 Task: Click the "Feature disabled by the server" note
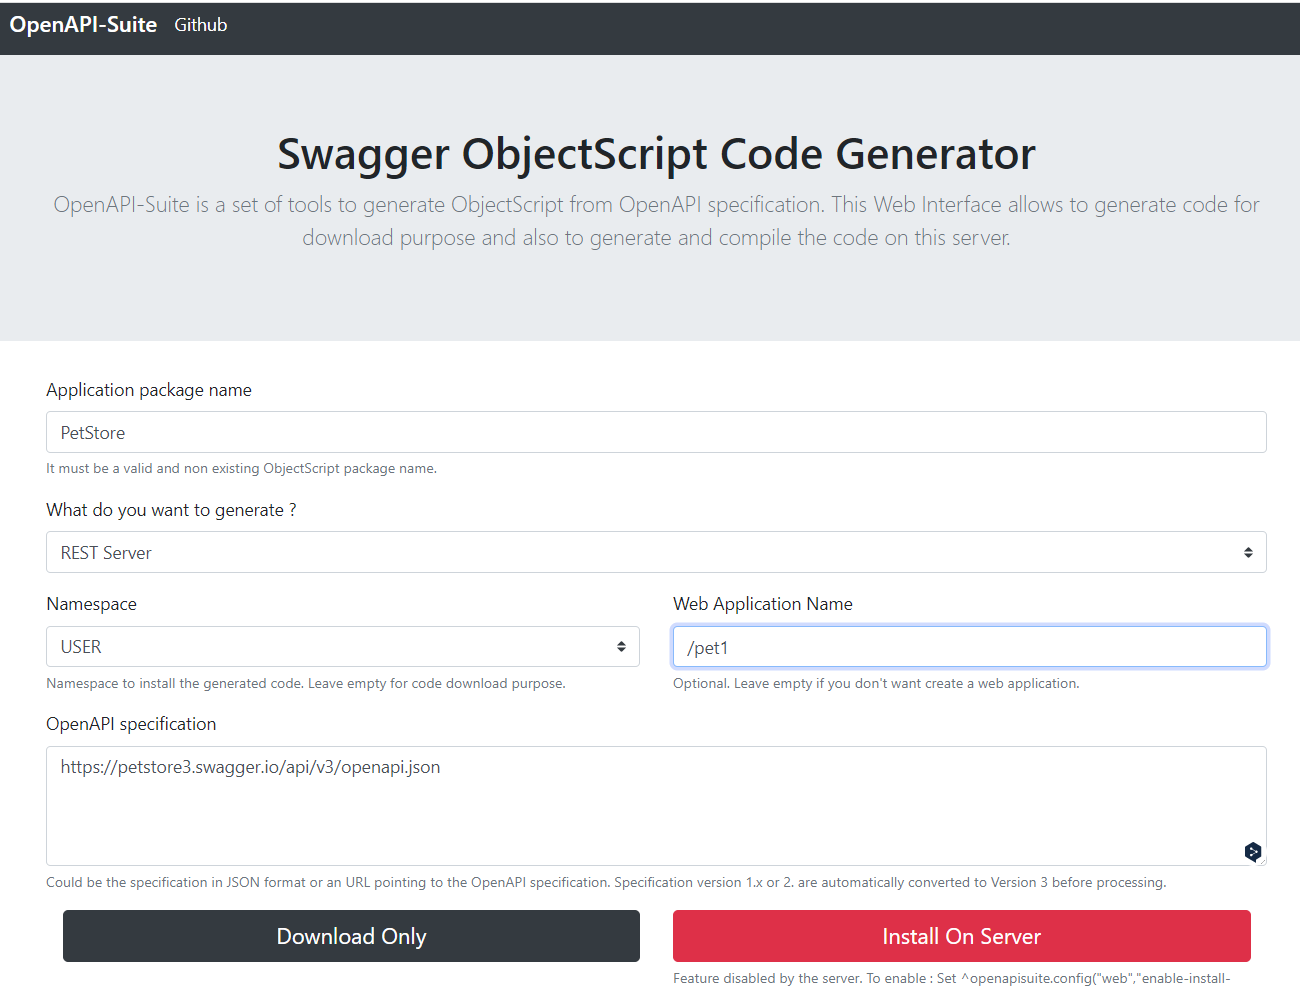tap(951, 978)
